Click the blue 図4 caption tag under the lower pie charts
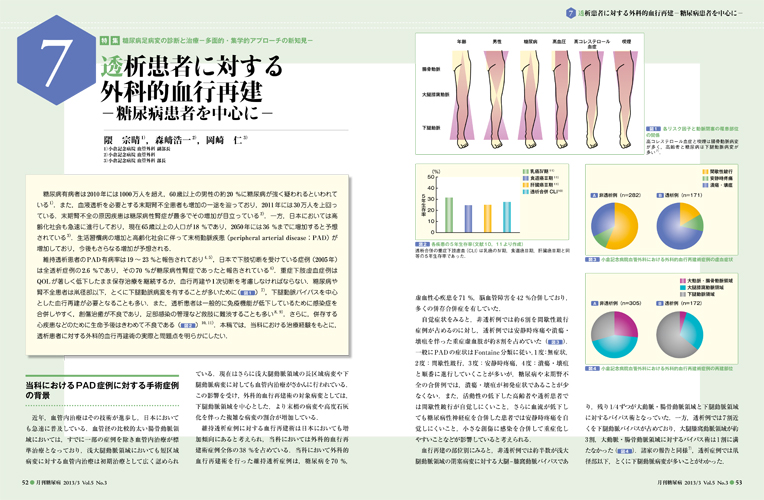Screen dimensions: 764x500 [592, 369]
